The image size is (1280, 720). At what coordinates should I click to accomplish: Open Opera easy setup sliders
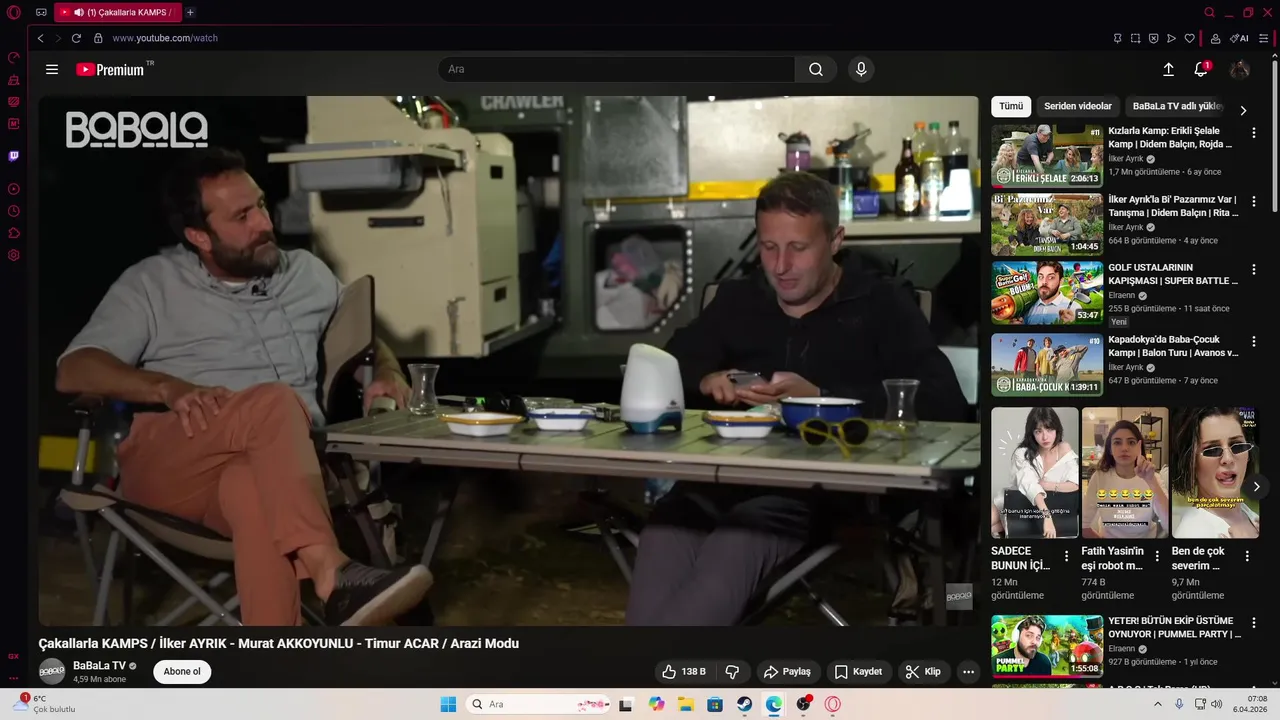(x=1263, y=38)
